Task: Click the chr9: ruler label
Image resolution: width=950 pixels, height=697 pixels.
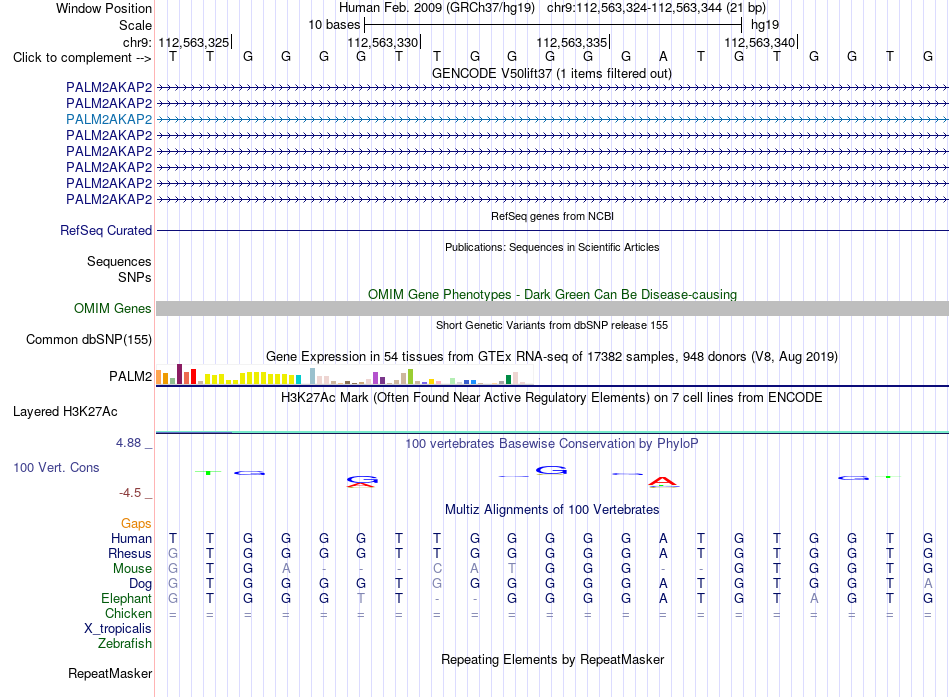Action: pos(137,42)
